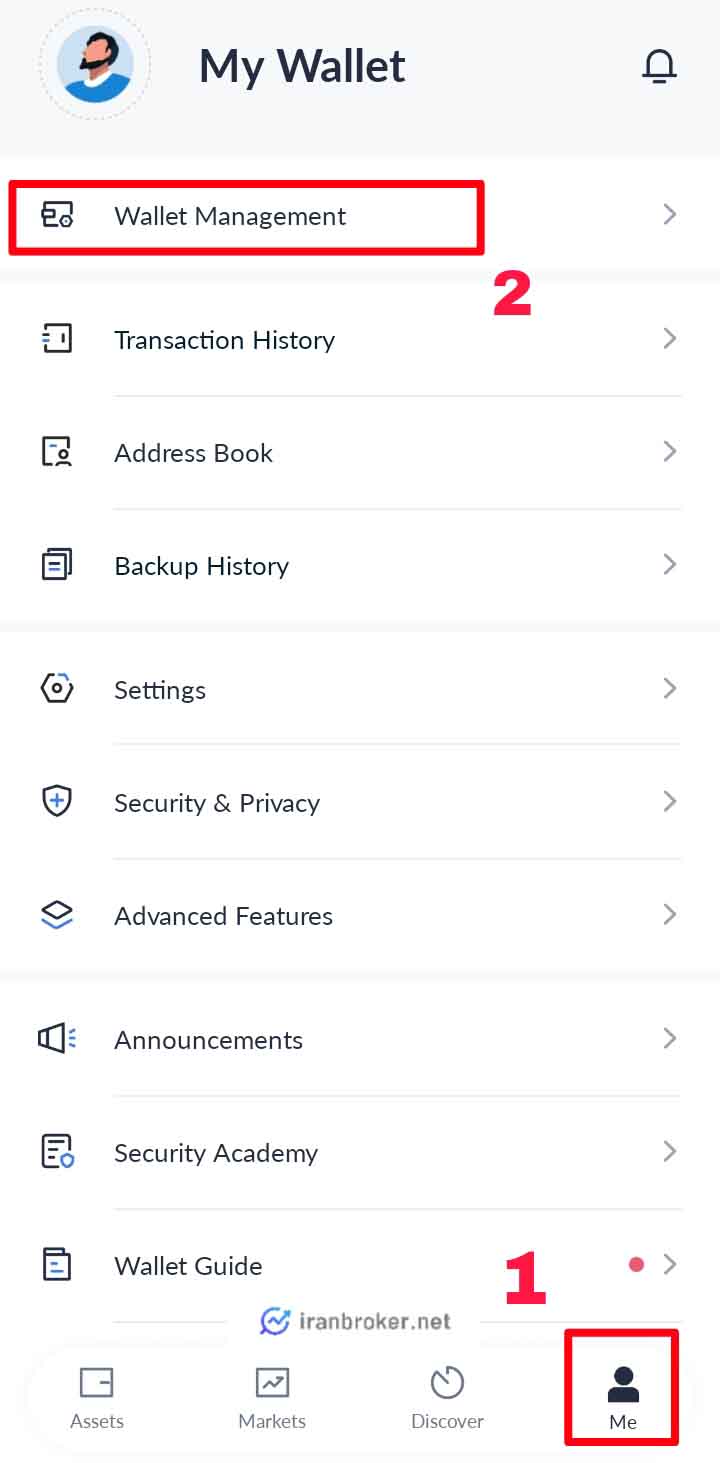
Task: Open the Discover tab
Action: point(447,1398)
